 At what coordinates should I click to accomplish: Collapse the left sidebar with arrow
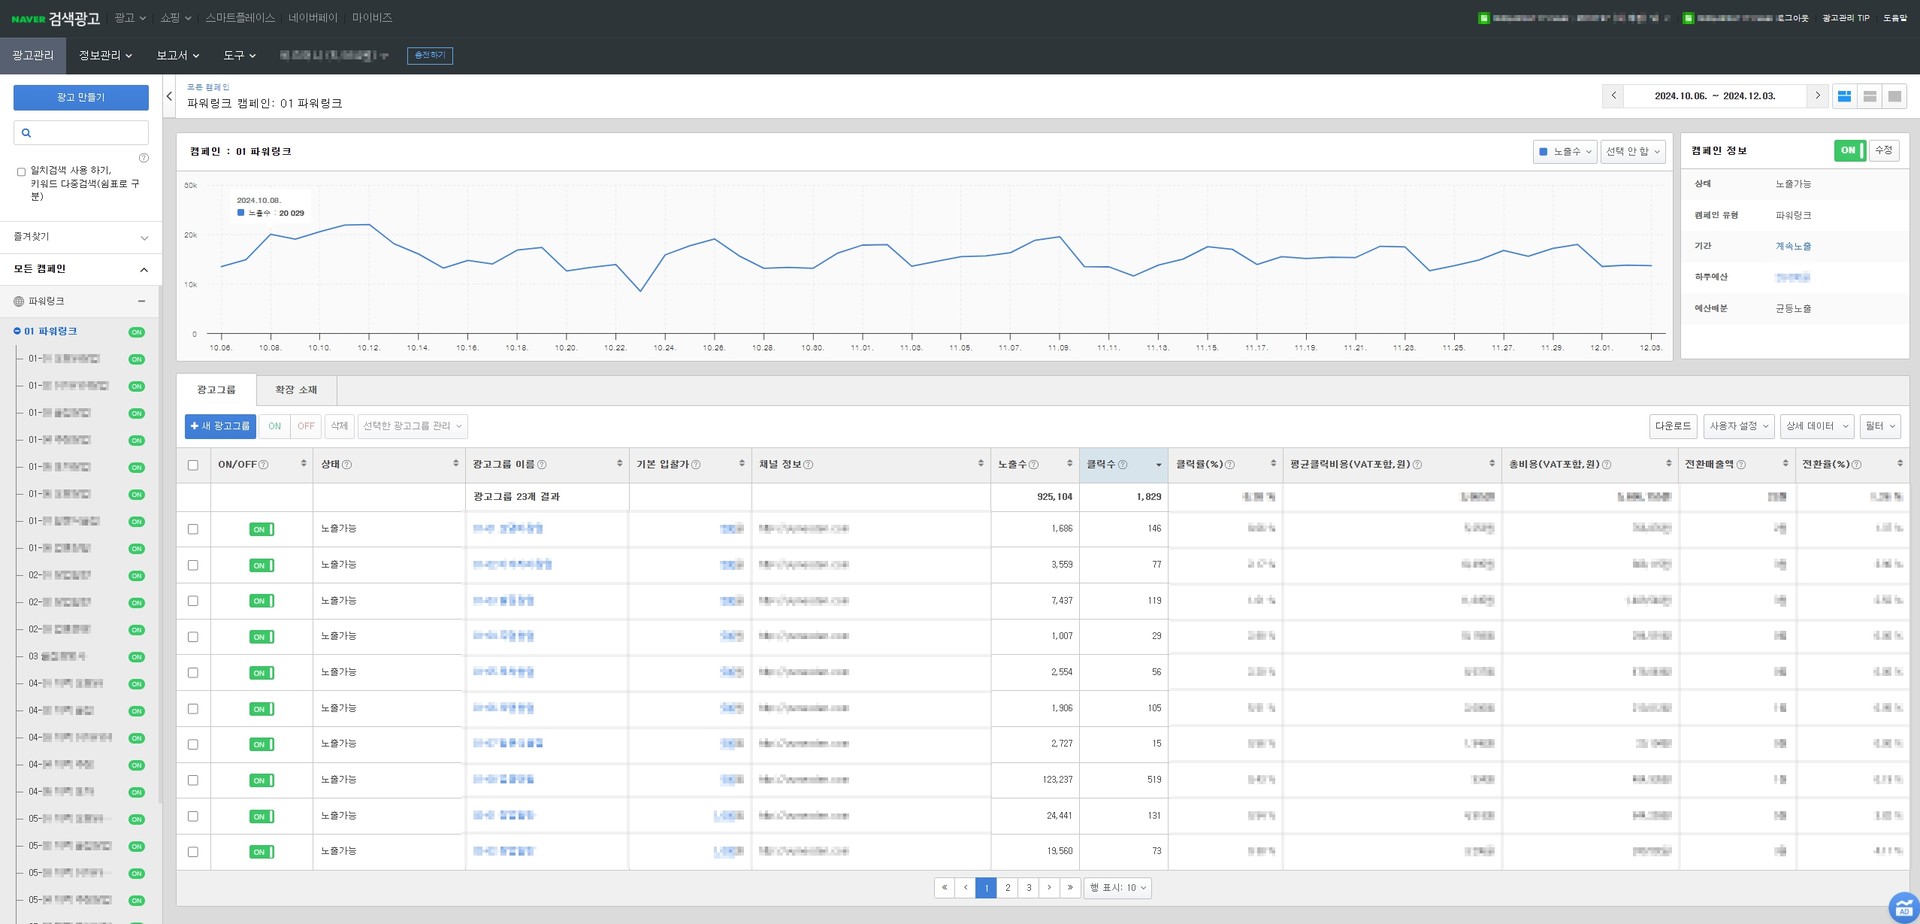(x=169, y=97)
